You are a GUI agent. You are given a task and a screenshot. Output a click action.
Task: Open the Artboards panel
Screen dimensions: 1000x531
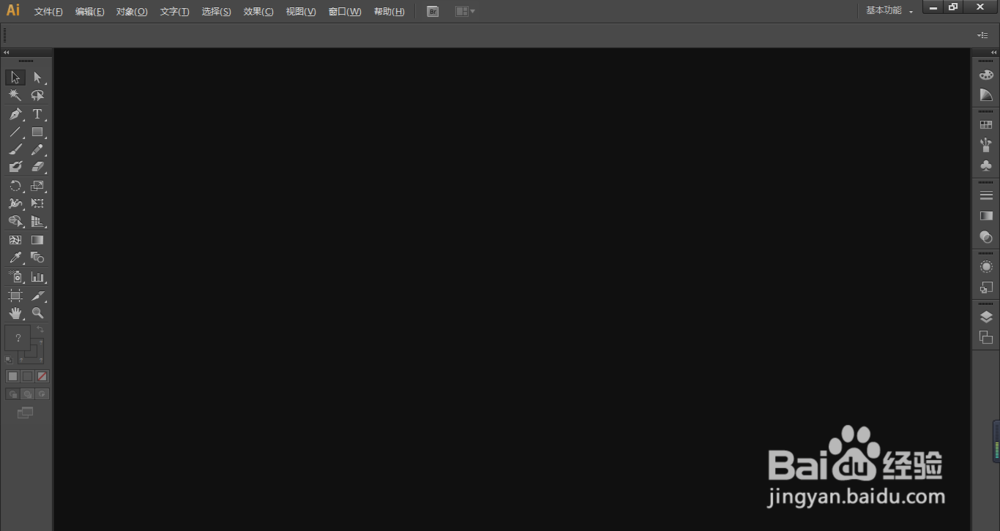tap(986, 338)
